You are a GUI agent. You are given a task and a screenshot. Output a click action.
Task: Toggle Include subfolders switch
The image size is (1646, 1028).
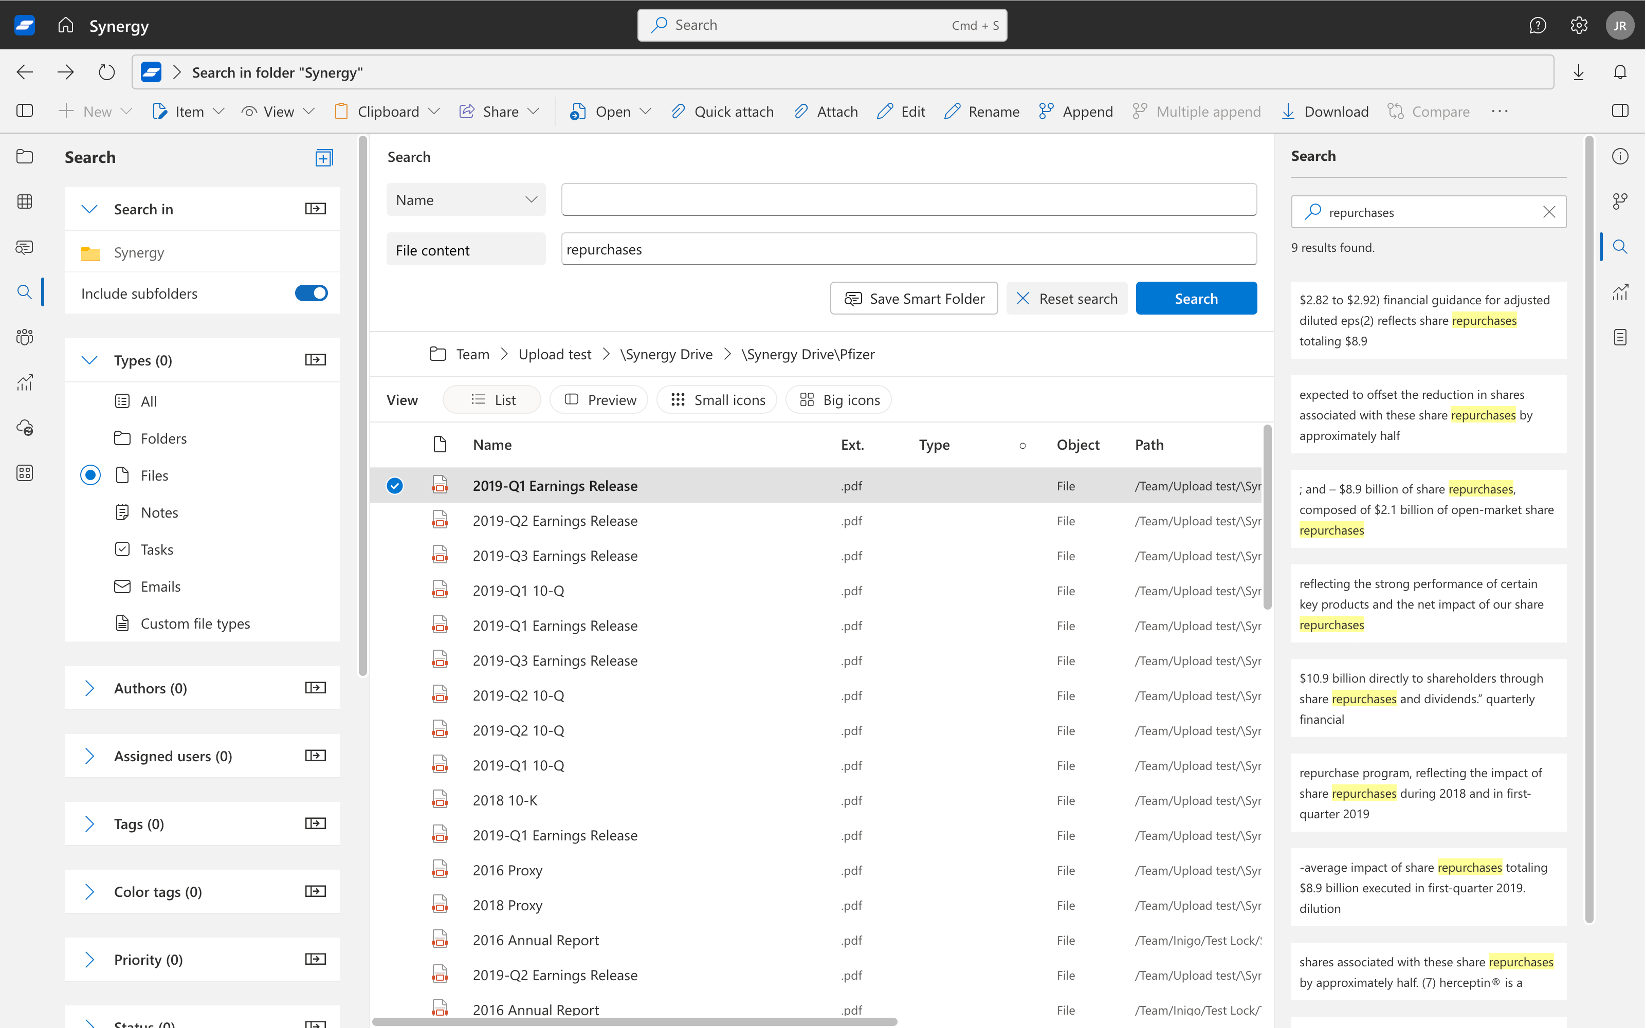pos(311,293)
